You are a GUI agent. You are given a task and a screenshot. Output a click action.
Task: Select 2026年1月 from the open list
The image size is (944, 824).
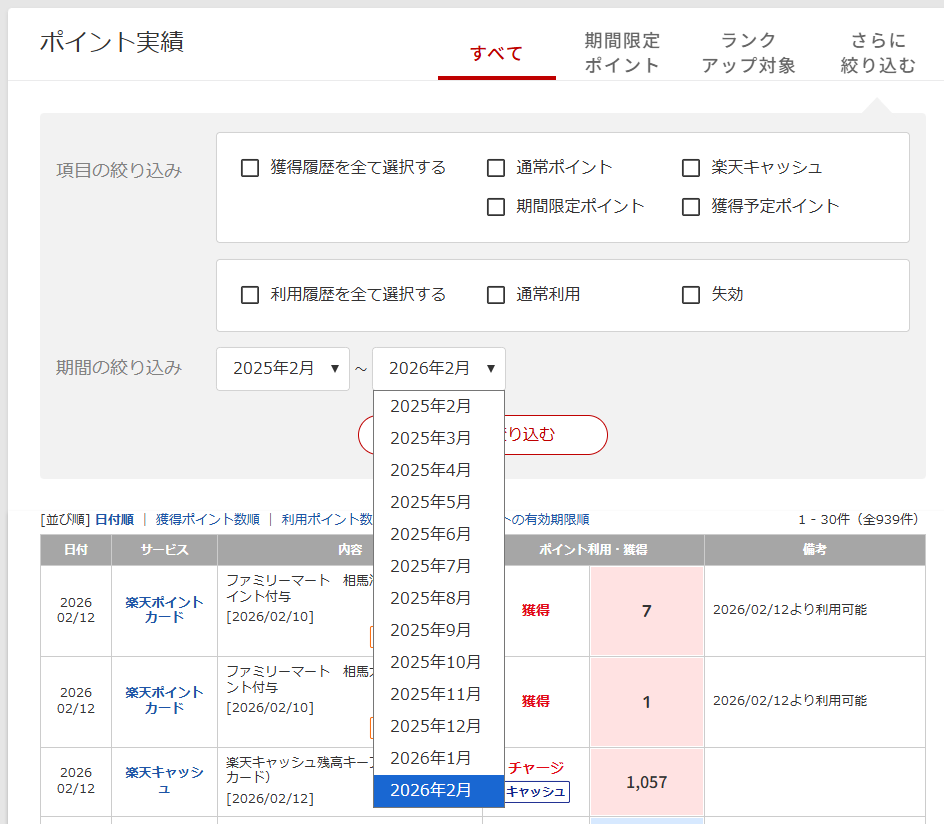pos(431,758)
